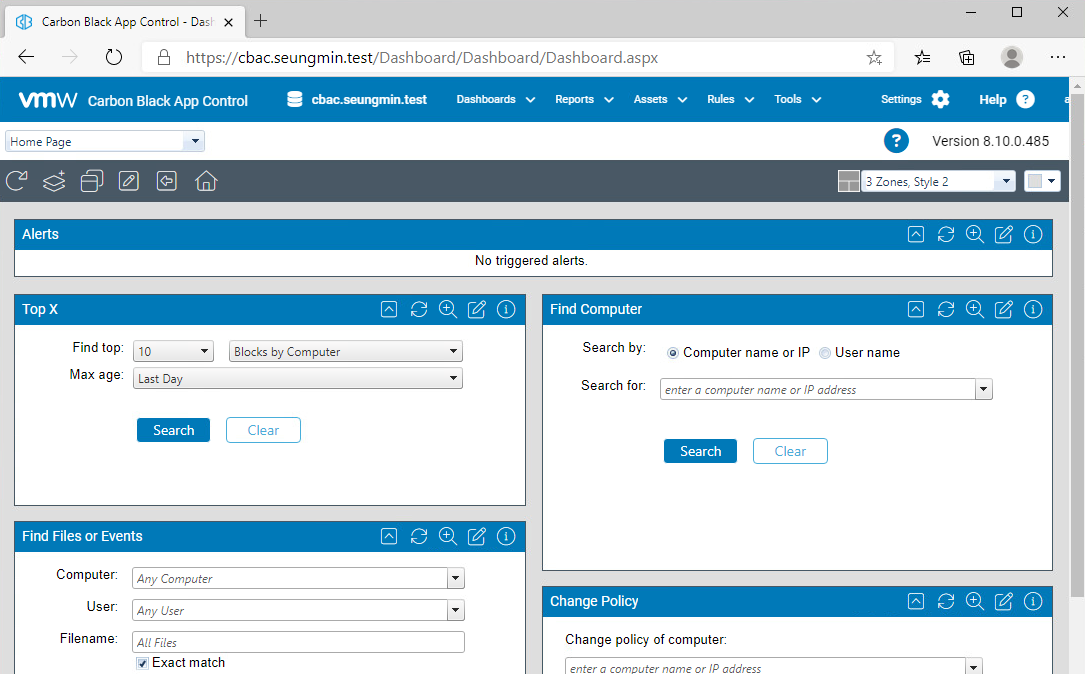
Task: Expand the Change policy computer dropdown arrow
Action: click(974, 668)
